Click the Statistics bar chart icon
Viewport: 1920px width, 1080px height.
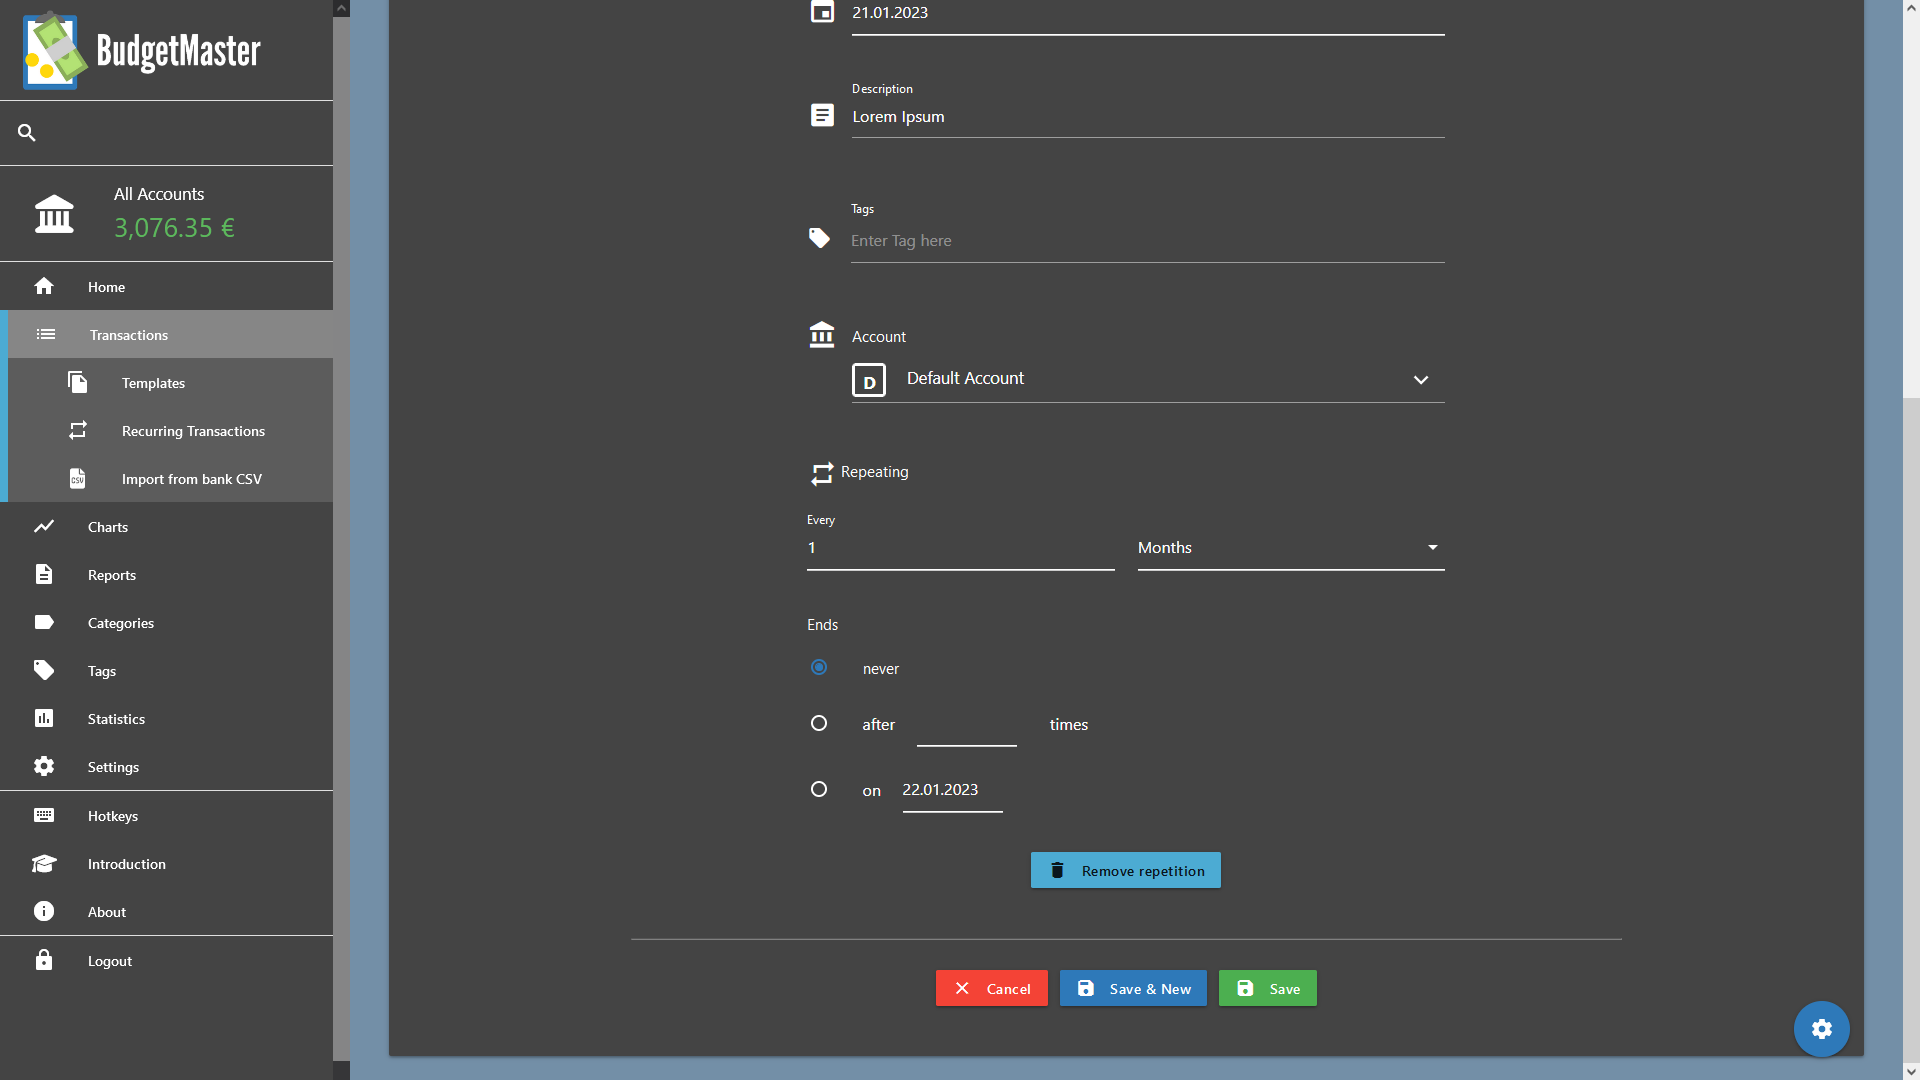pyautogui.click(x=44, y=718)
